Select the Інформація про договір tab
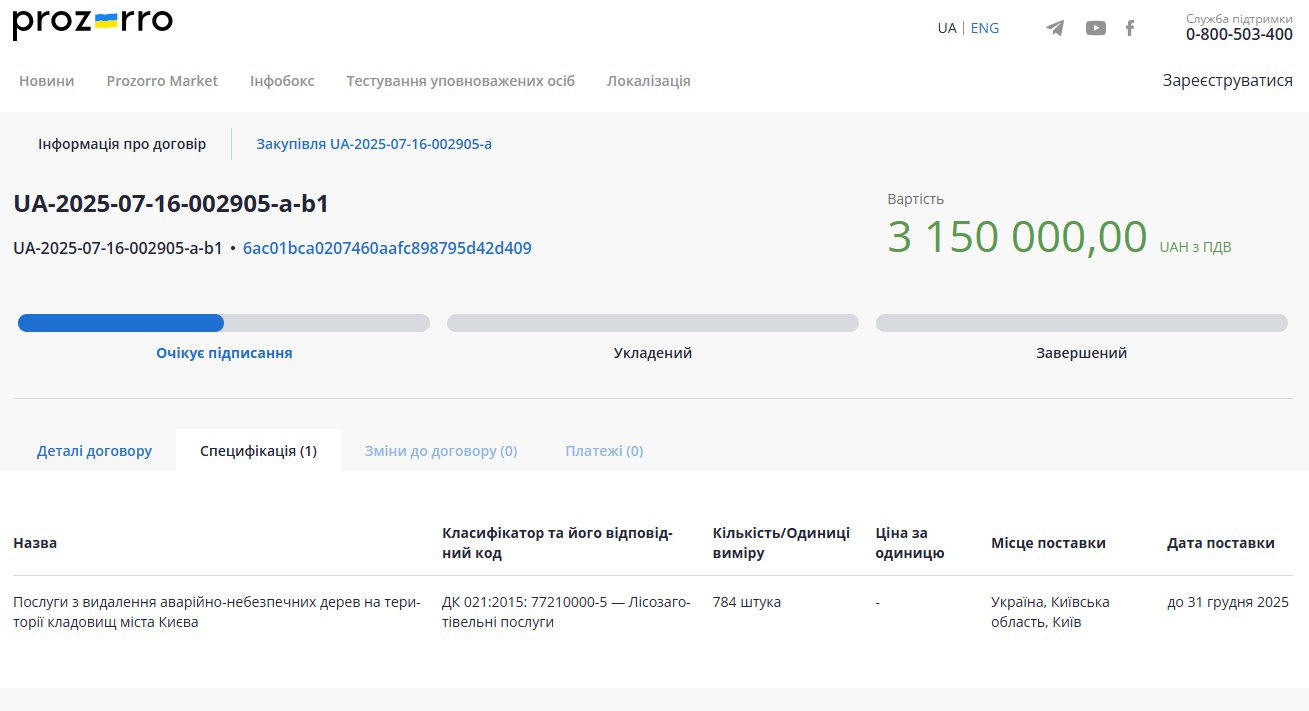Viewport: 1309px width, 711px height. (x=122, y=144)
